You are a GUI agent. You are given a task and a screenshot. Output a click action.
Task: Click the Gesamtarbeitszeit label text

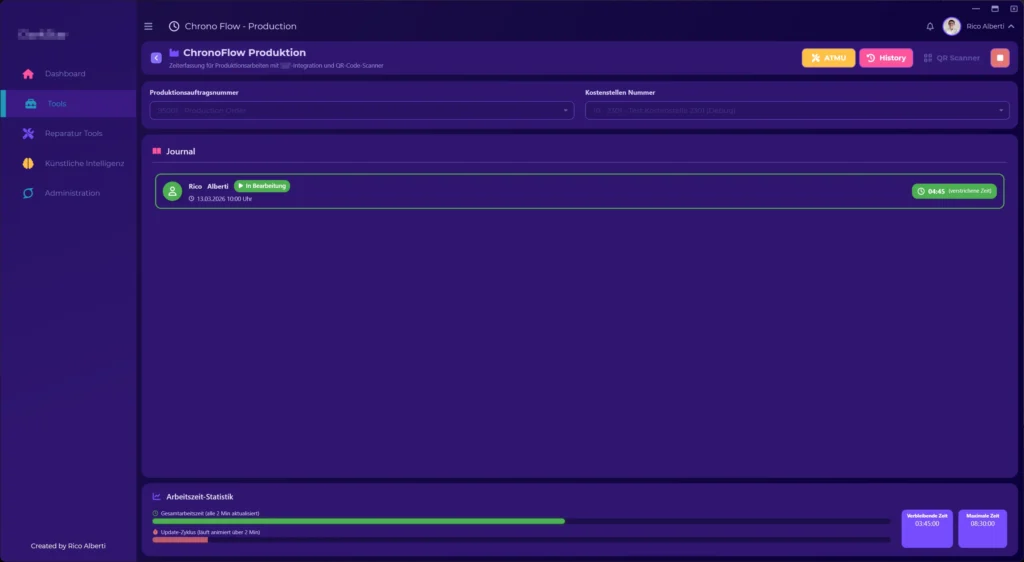pos(210,514)
